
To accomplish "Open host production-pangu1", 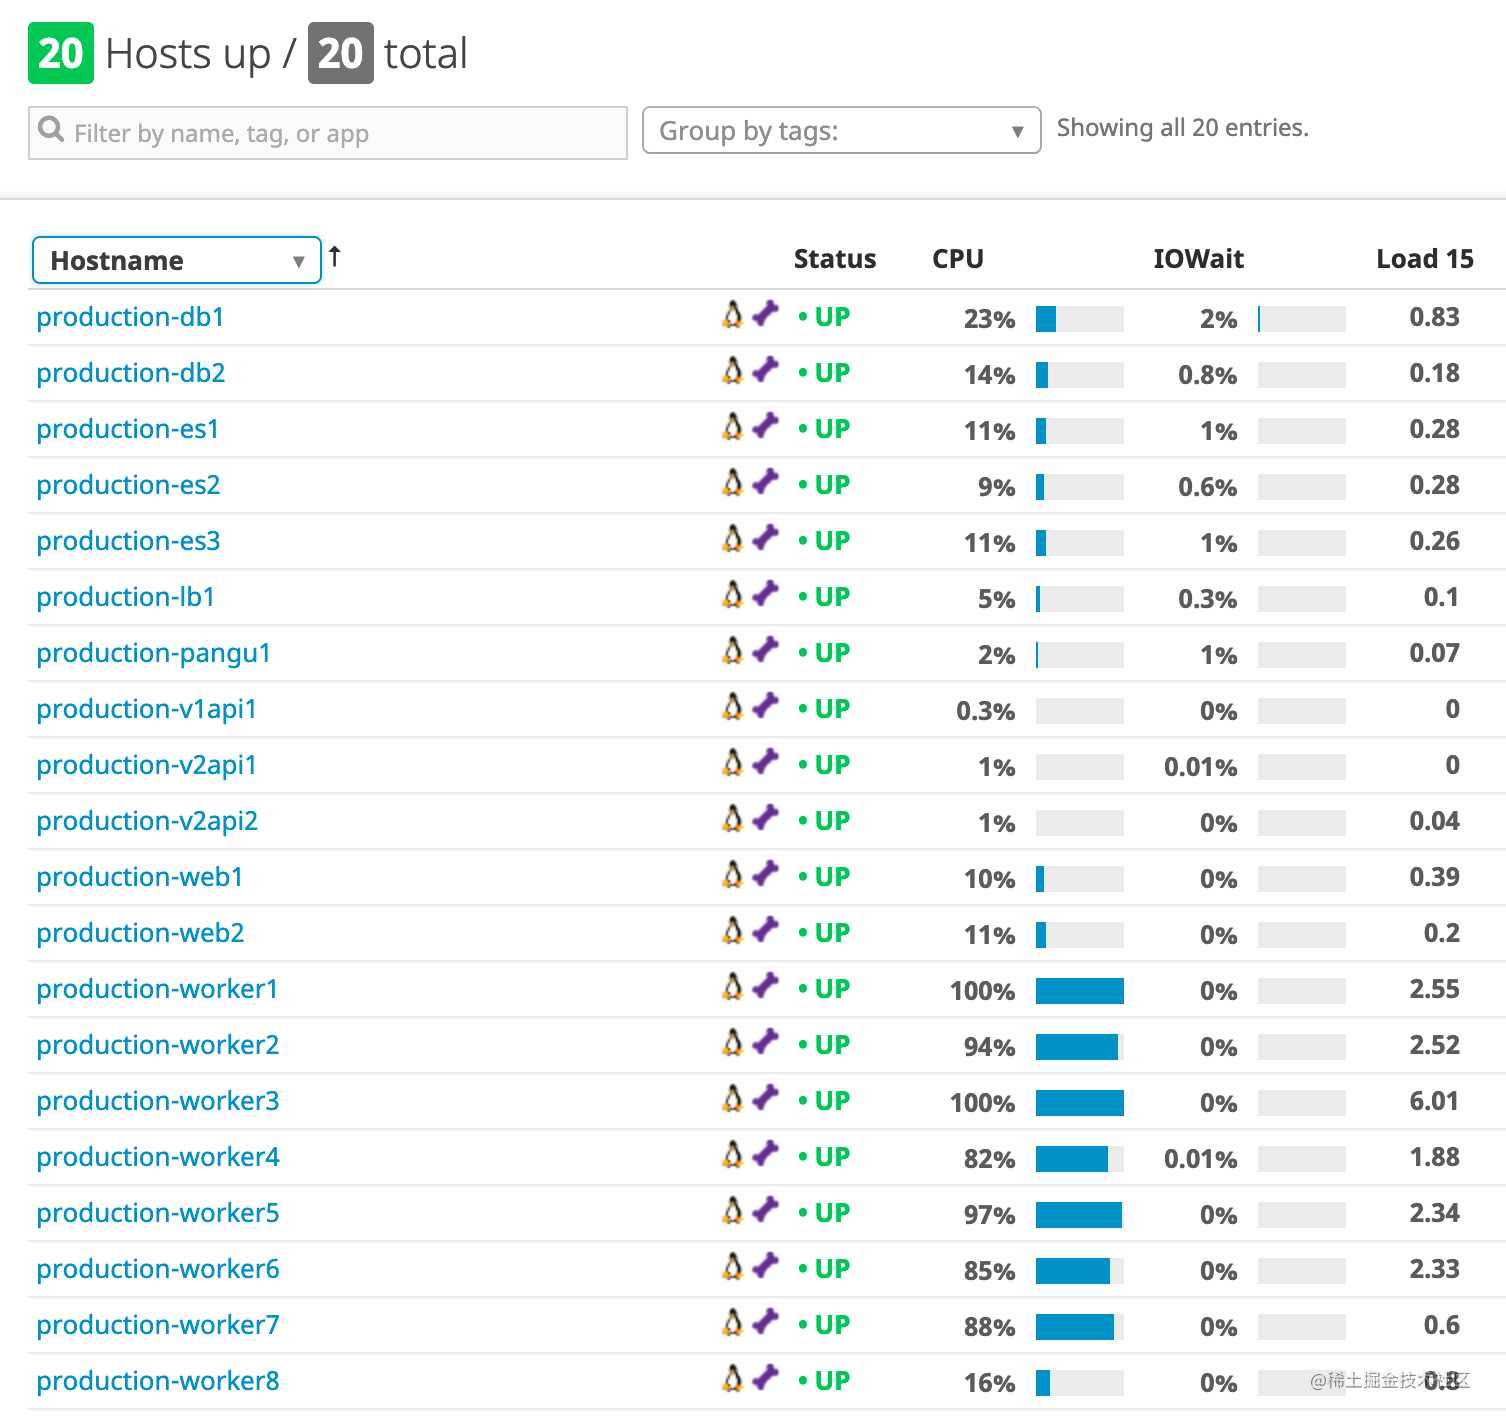I will tap(154, 653).
